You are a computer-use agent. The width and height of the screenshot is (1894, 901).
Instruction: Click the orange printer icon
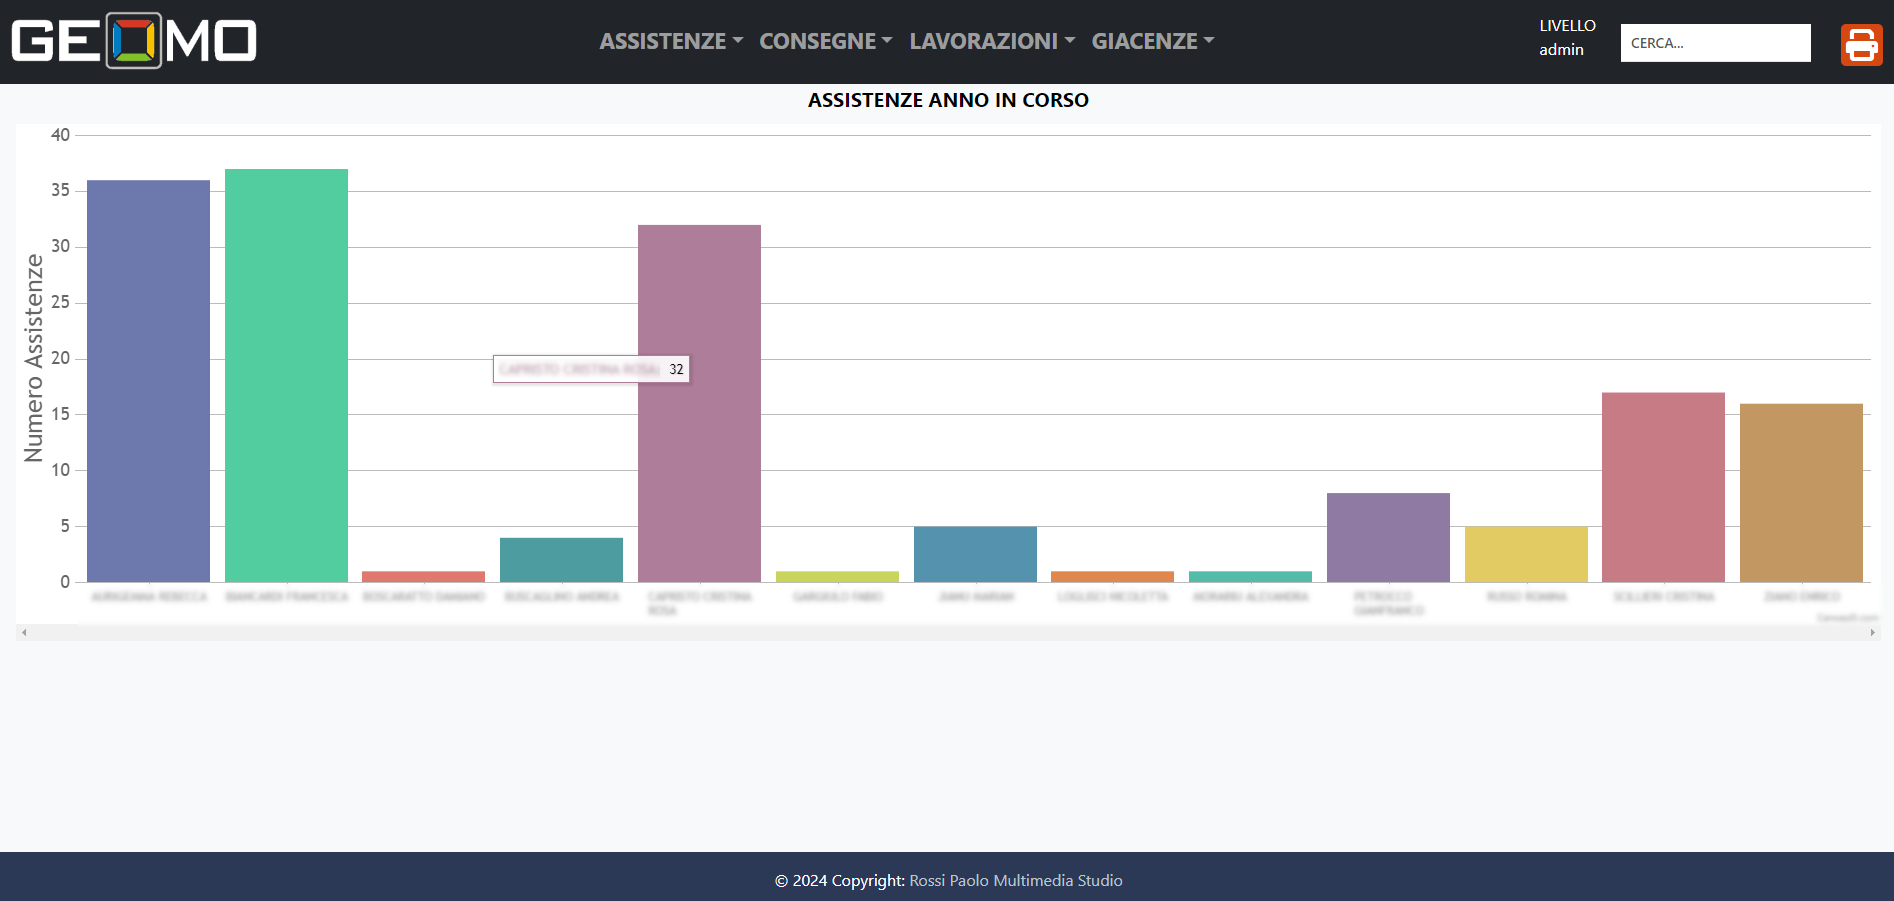point(1861,45)
